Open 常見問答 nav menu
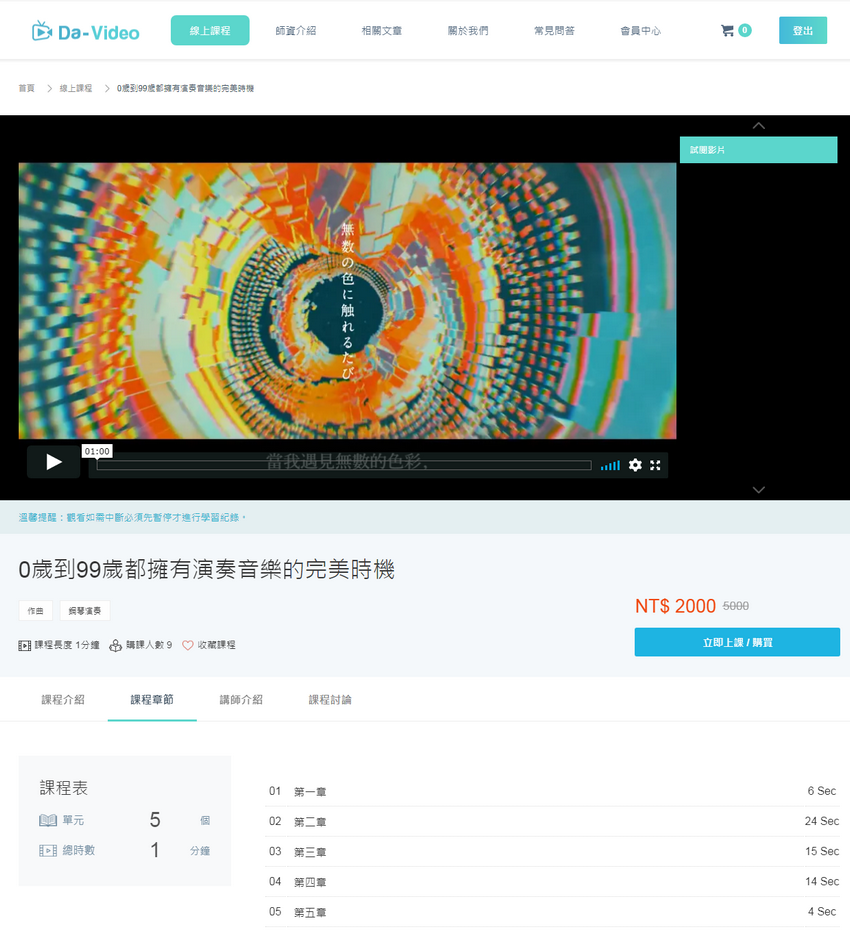Image resolution: width=850 pixels, height=932 pixels. click(x=554, y=30)
